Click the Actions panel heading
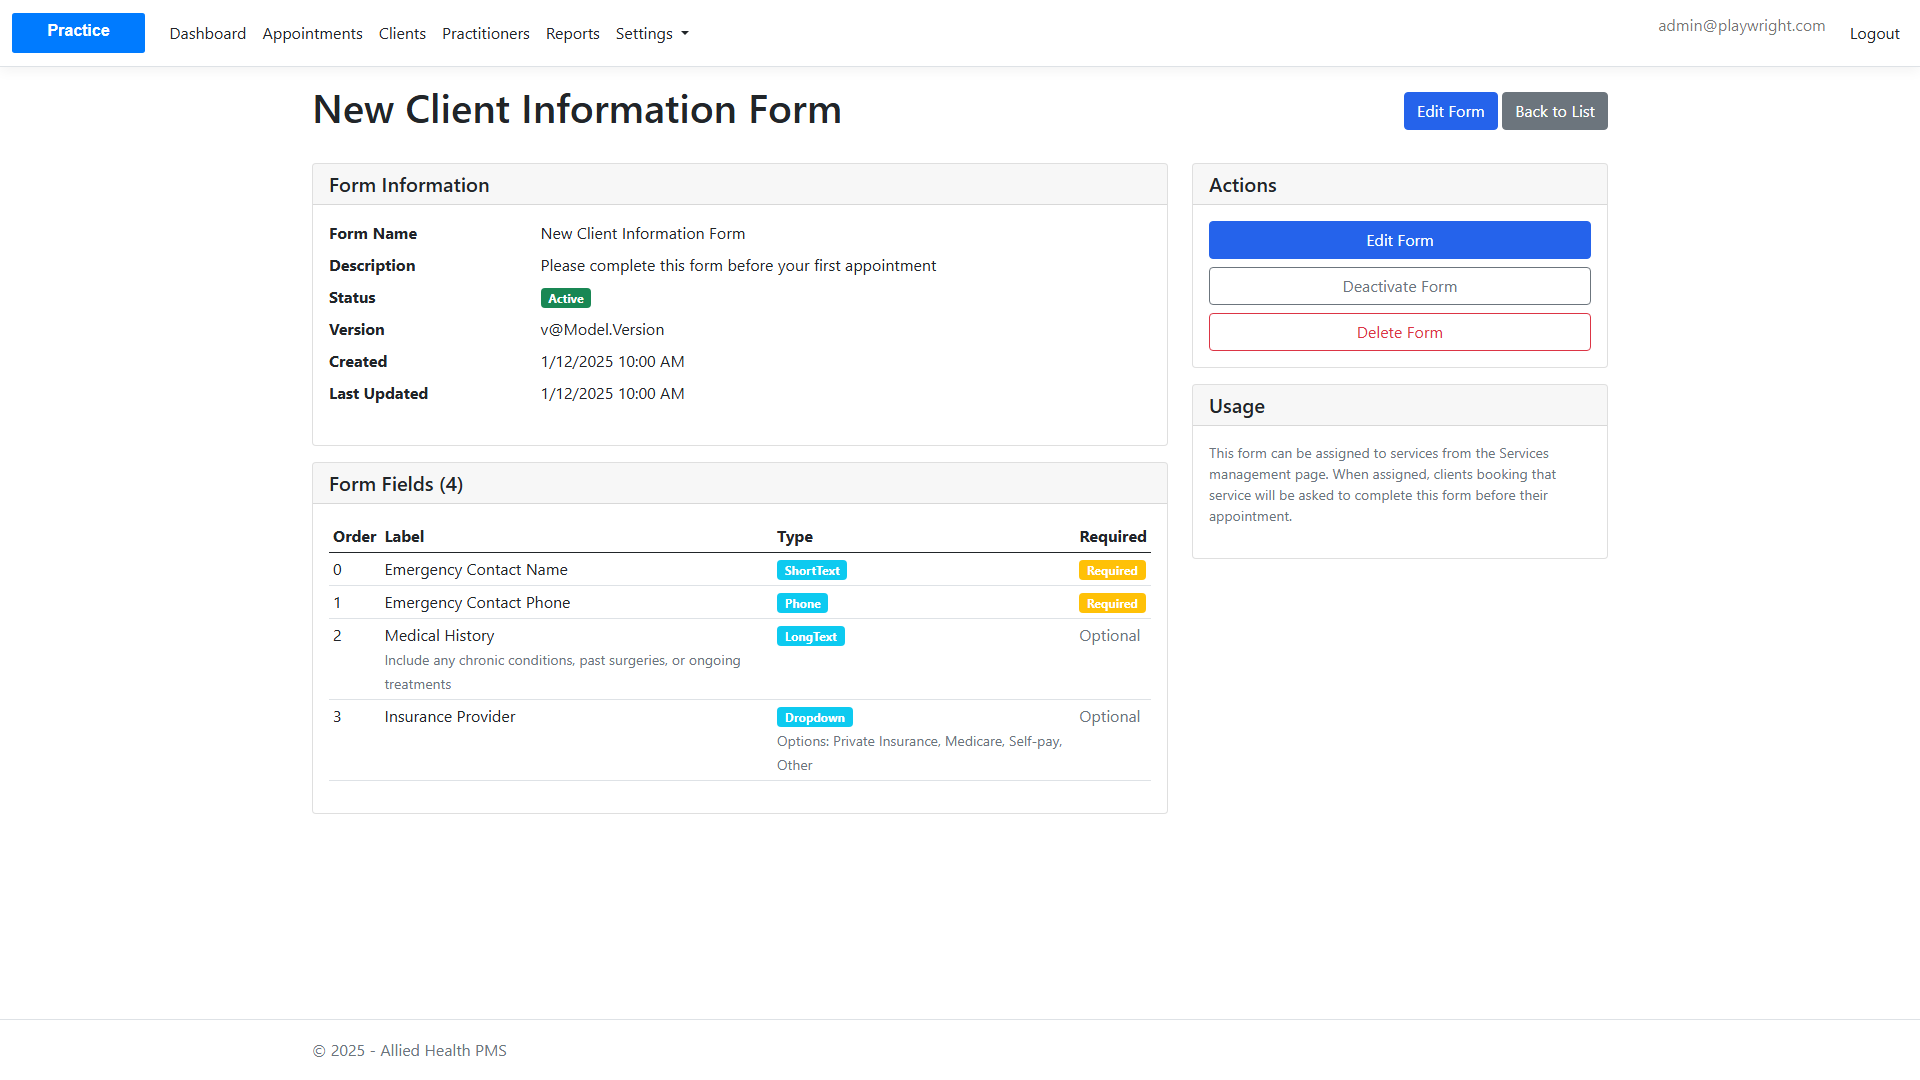The height and width of the screenshot is (1080, 1920). click(x=1242, y=185)
